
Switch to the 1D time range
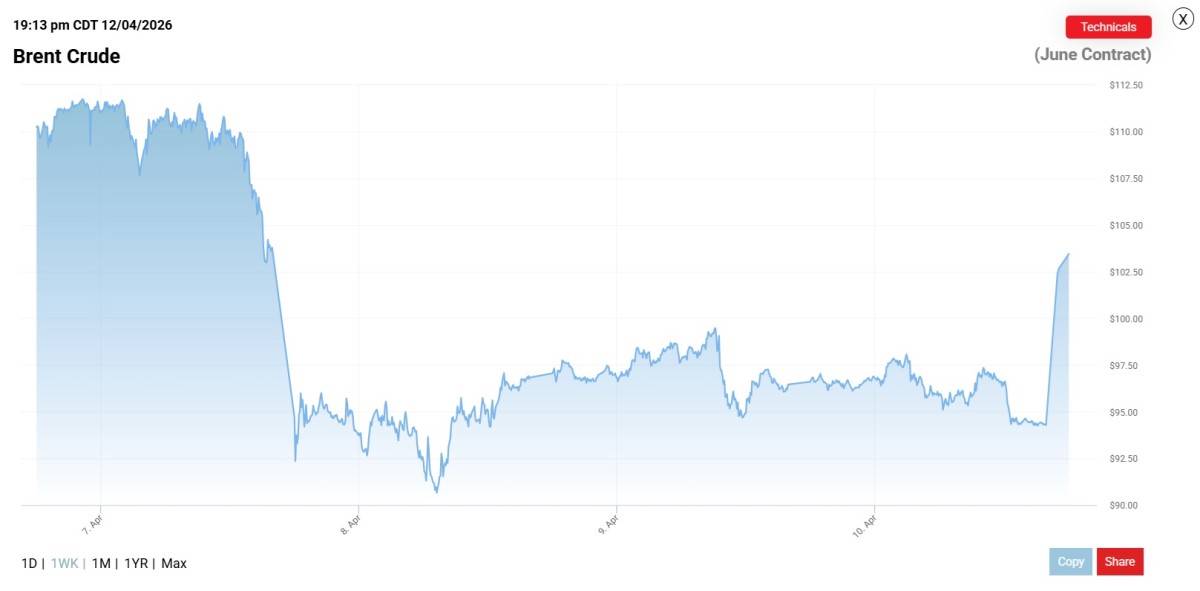pos(29,563)
